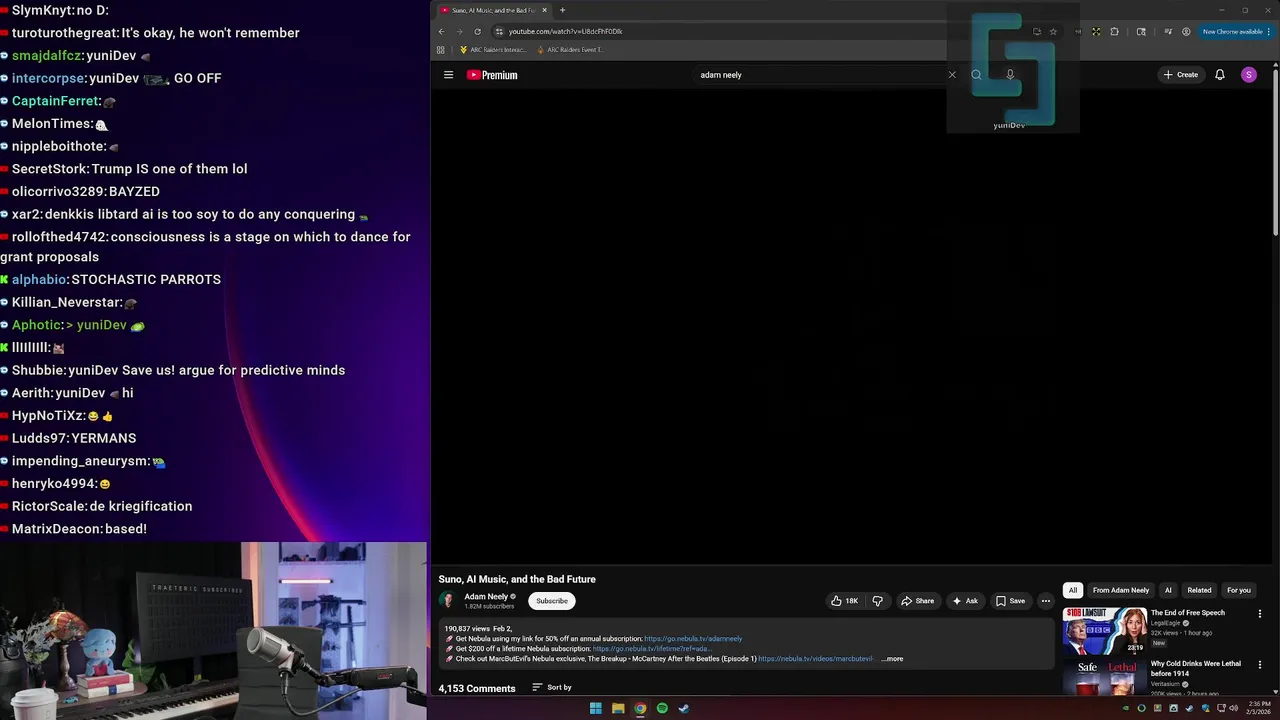Open the comments Sort by dropdown
This screenshot has width=1280, height=720.
click(x=552, y=688)
